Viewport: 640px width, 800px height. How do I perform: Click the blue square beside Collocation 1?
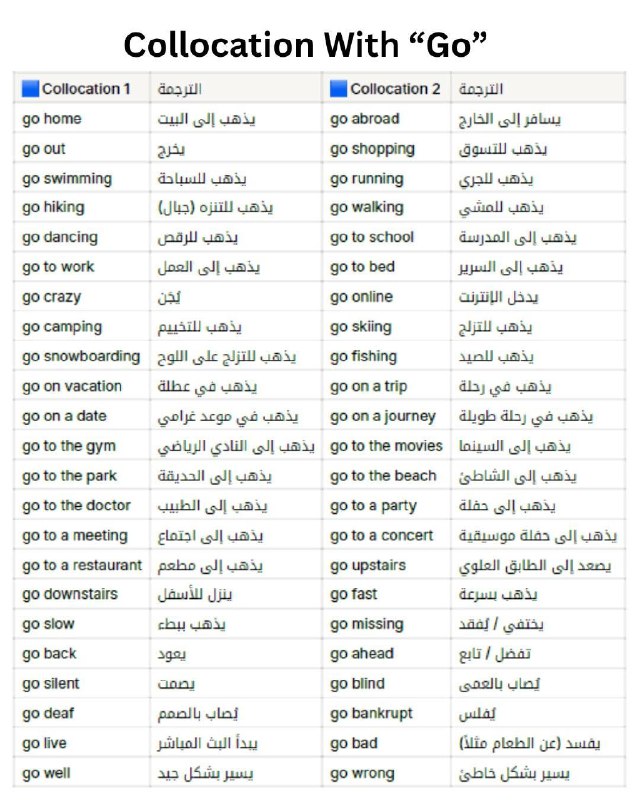click(x=30, y=89)
